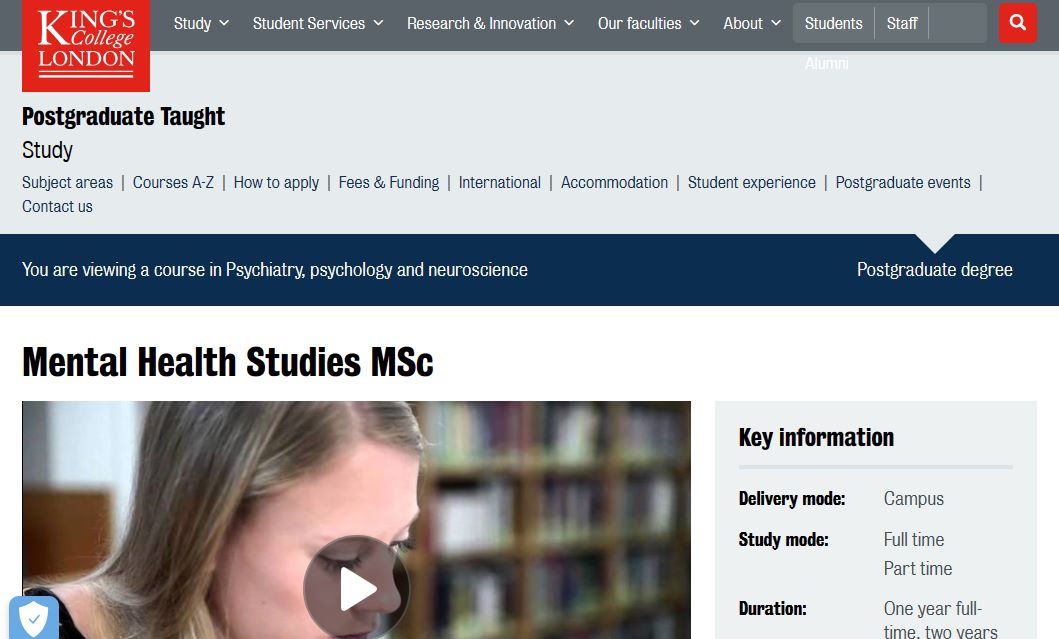
Task: Play the Mental Health Studies video
Action: [356, 588]
